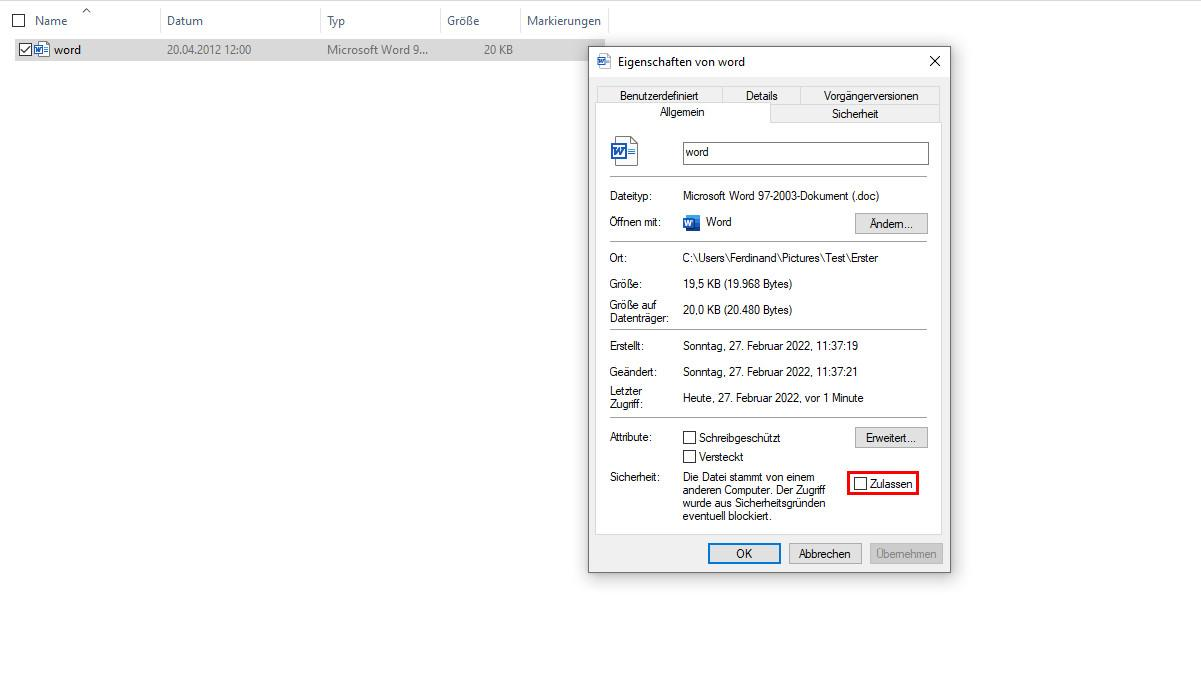The height and width of the screenshot is (676, 1201).
Task: Open the Erweitert... attributes button
Action: tap(891, 438)
